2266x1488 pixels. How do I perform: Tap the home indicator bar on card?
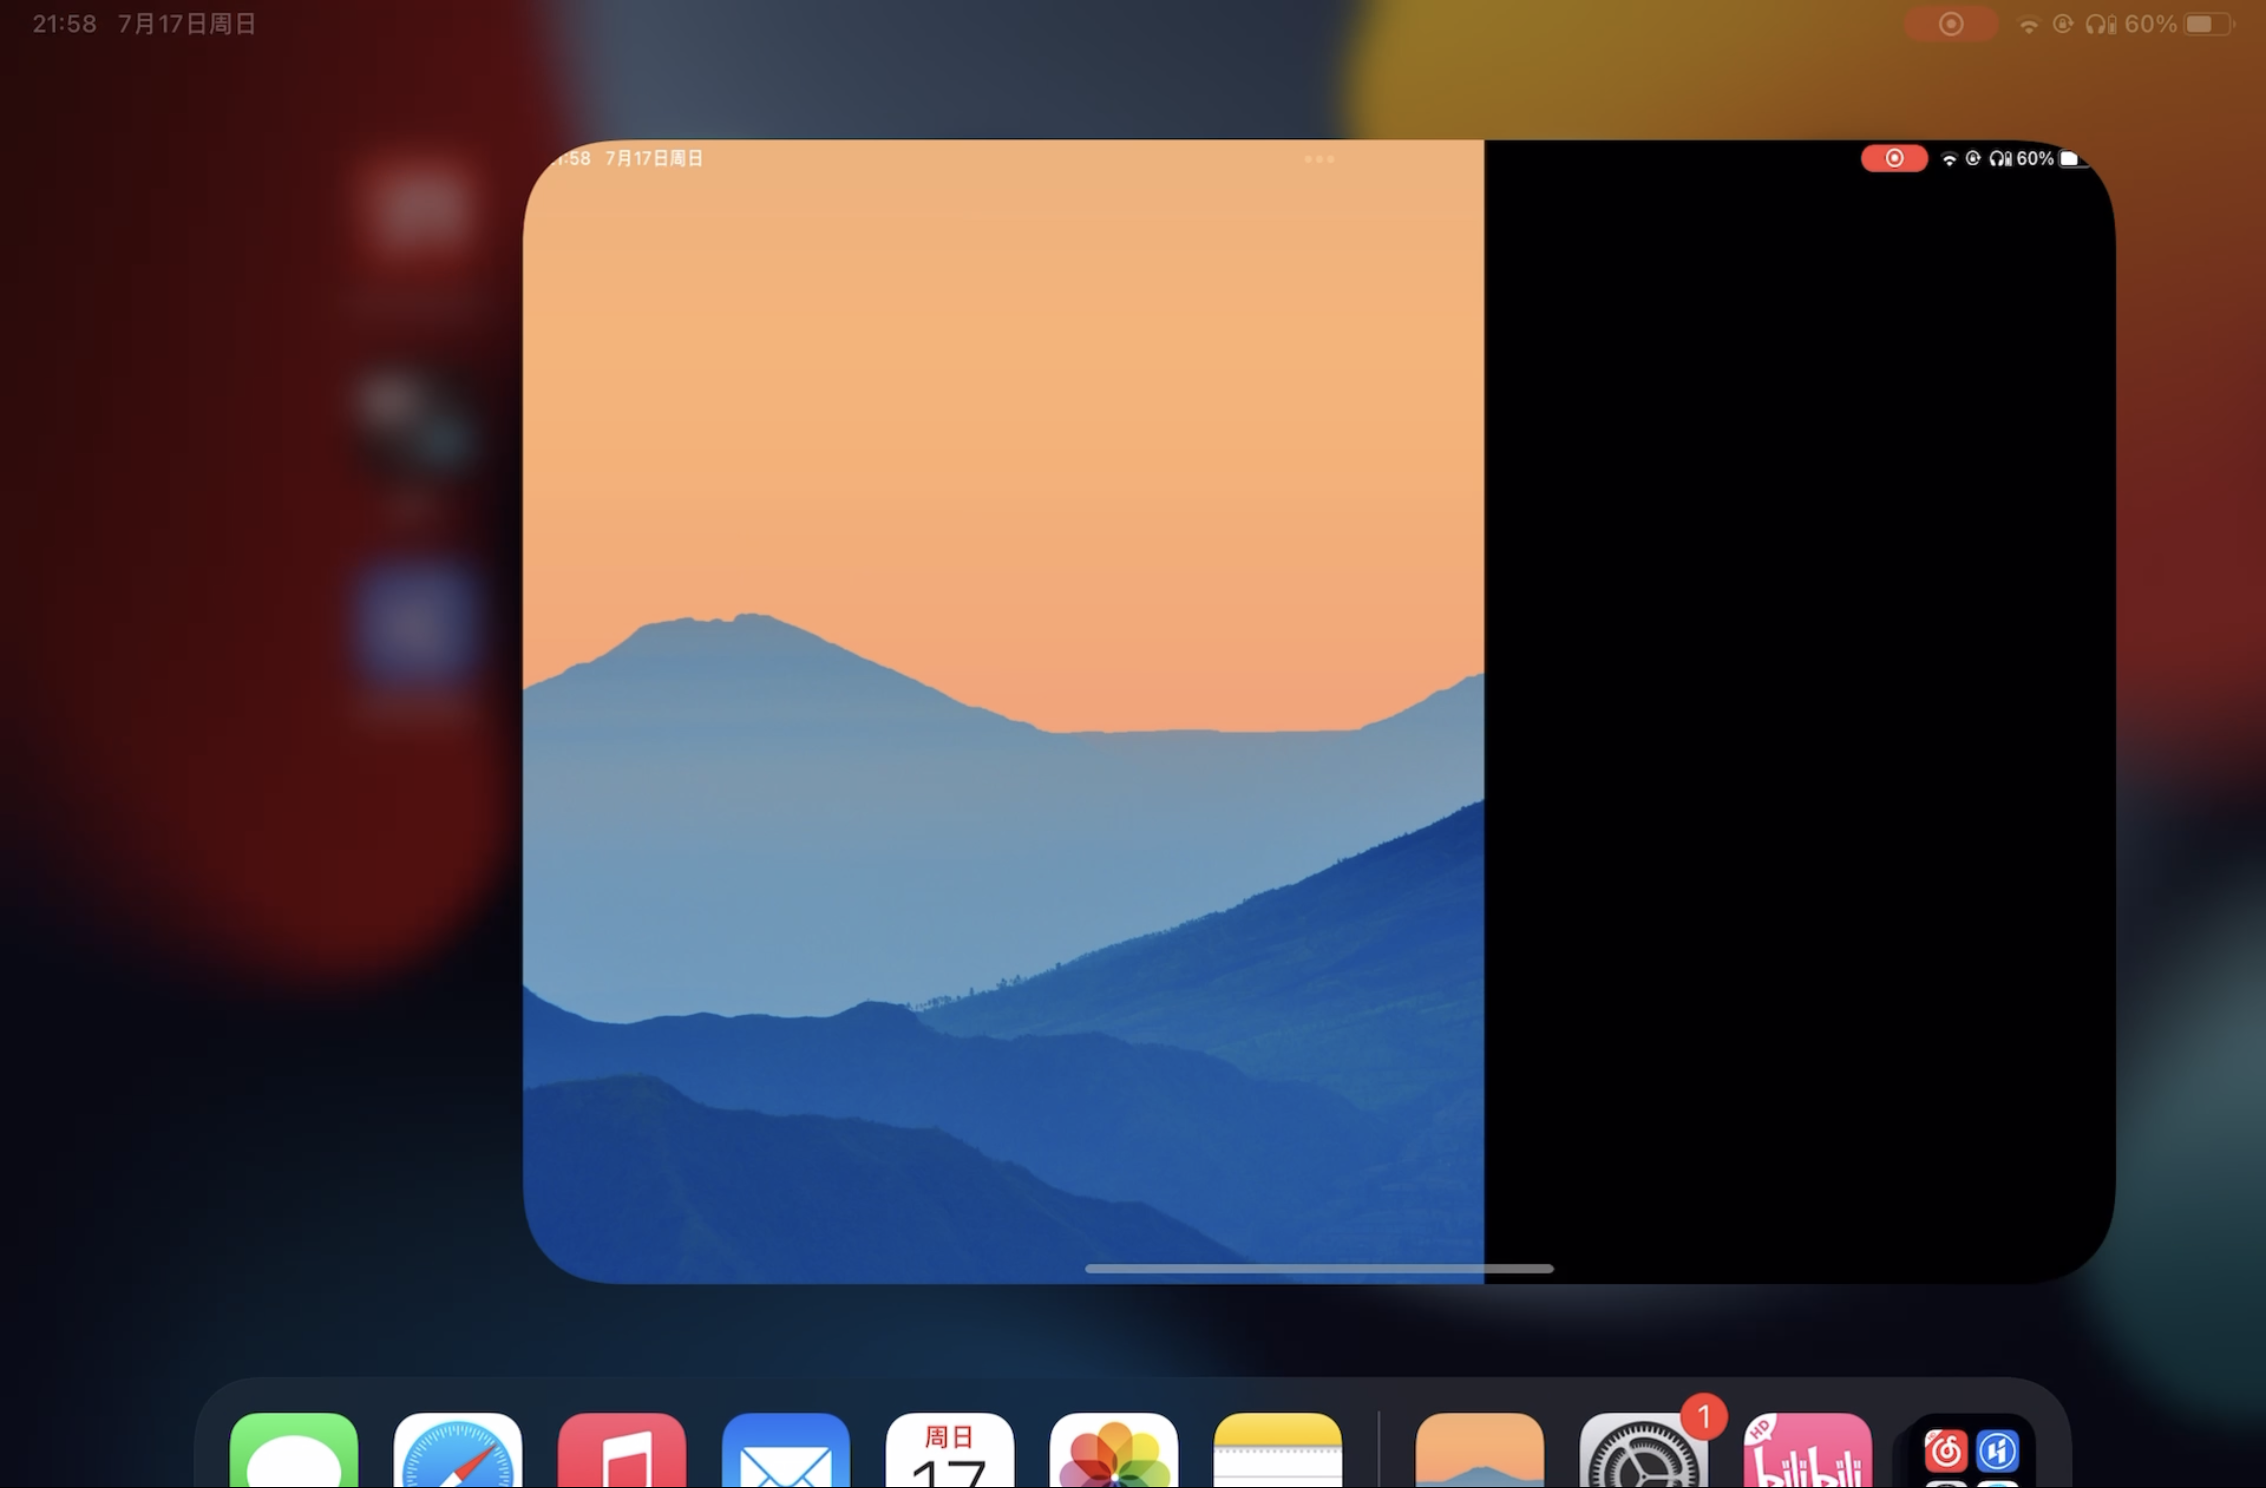tap(1319, 1268)
